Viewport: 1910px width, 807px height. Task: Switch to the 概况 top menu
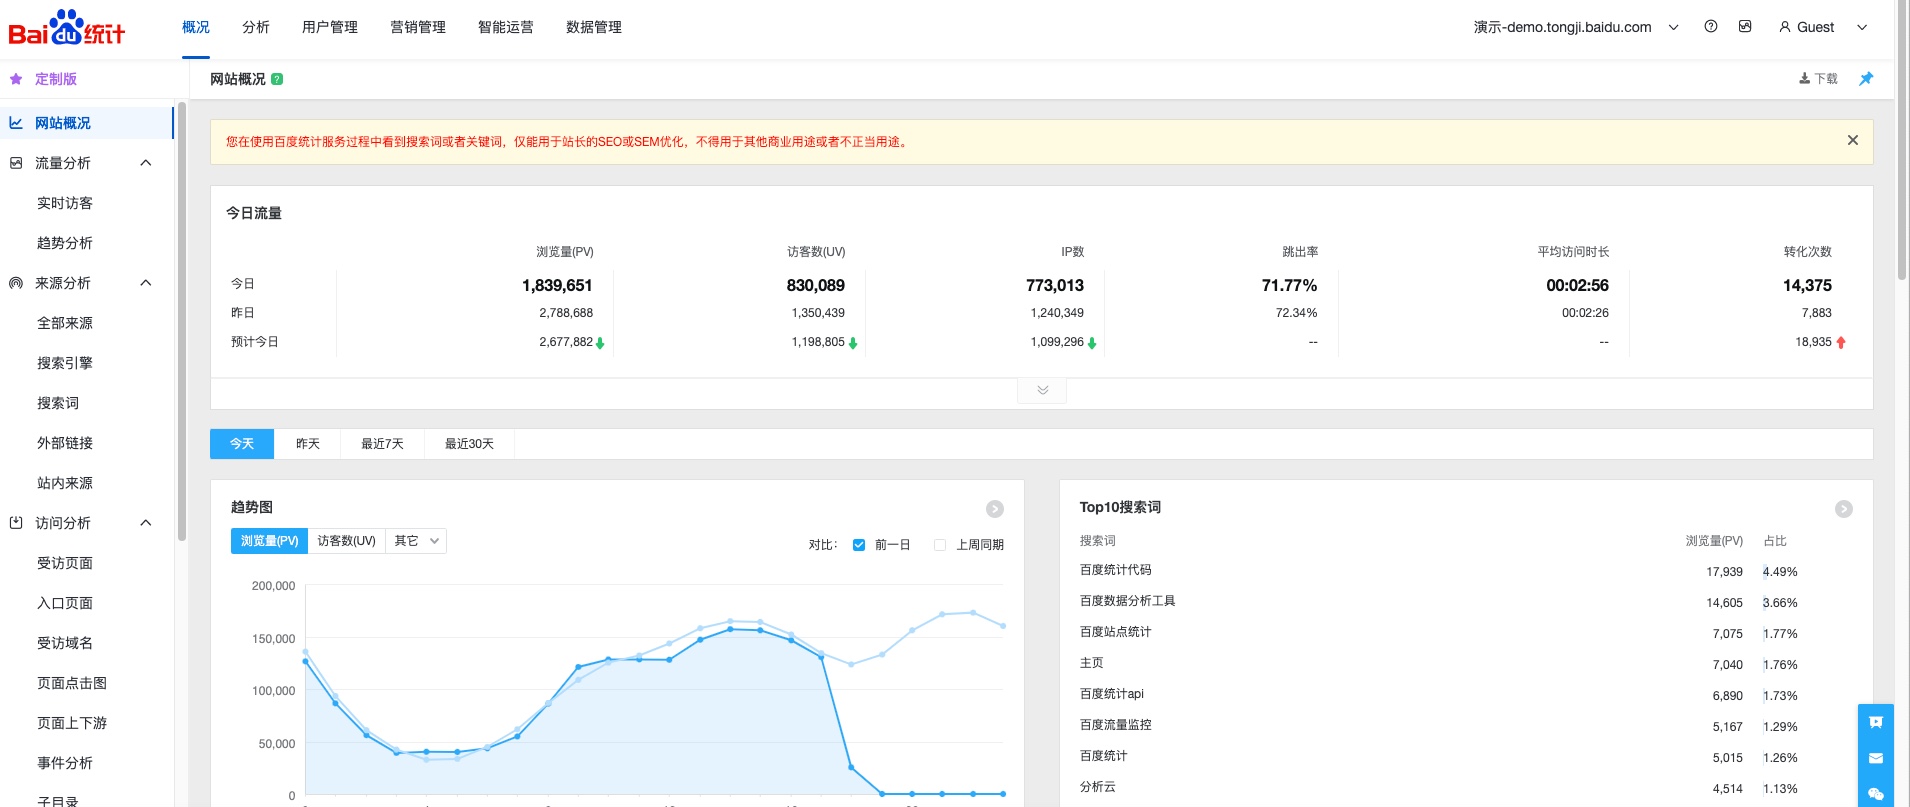click(196, 27)
